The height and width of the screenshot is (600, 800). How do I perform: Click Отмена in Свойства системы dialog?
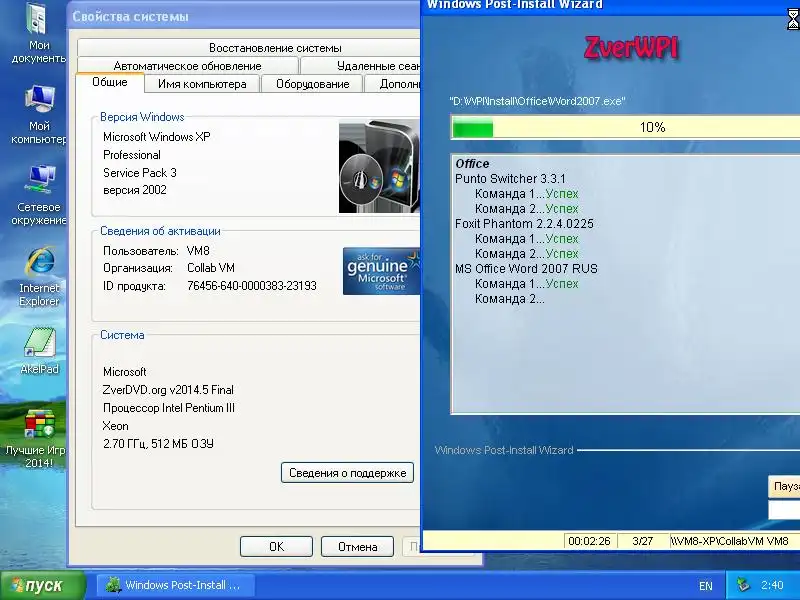pyautogui.click(x=357, y=547)
